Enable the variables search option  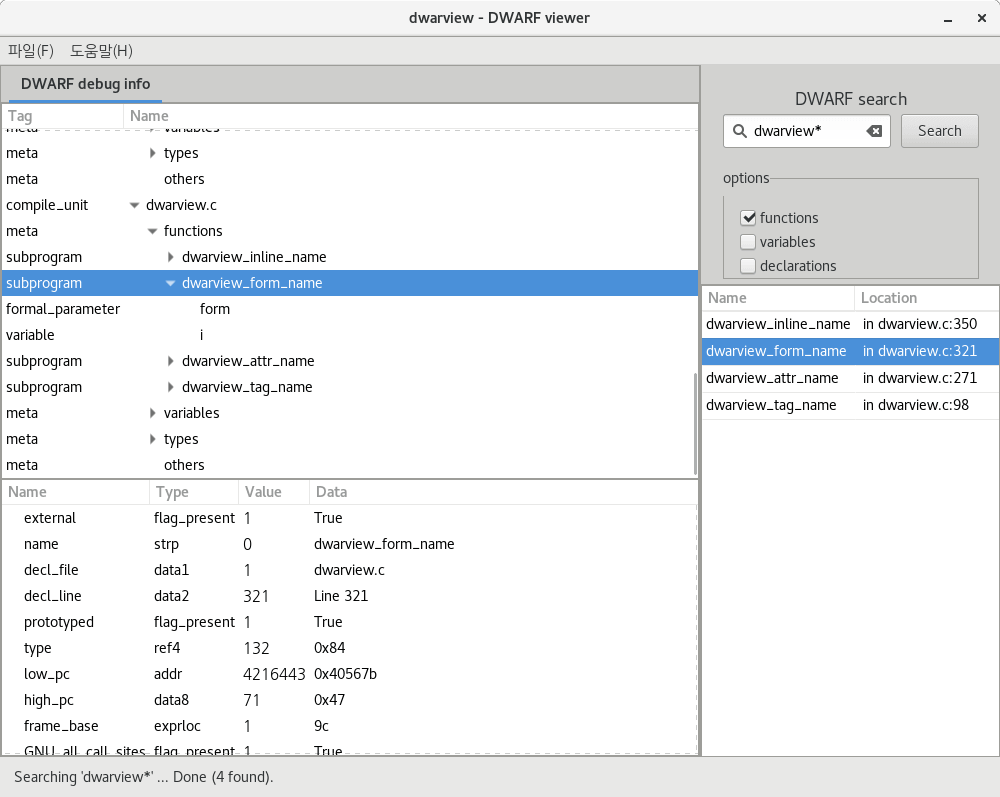click(748, 242)
